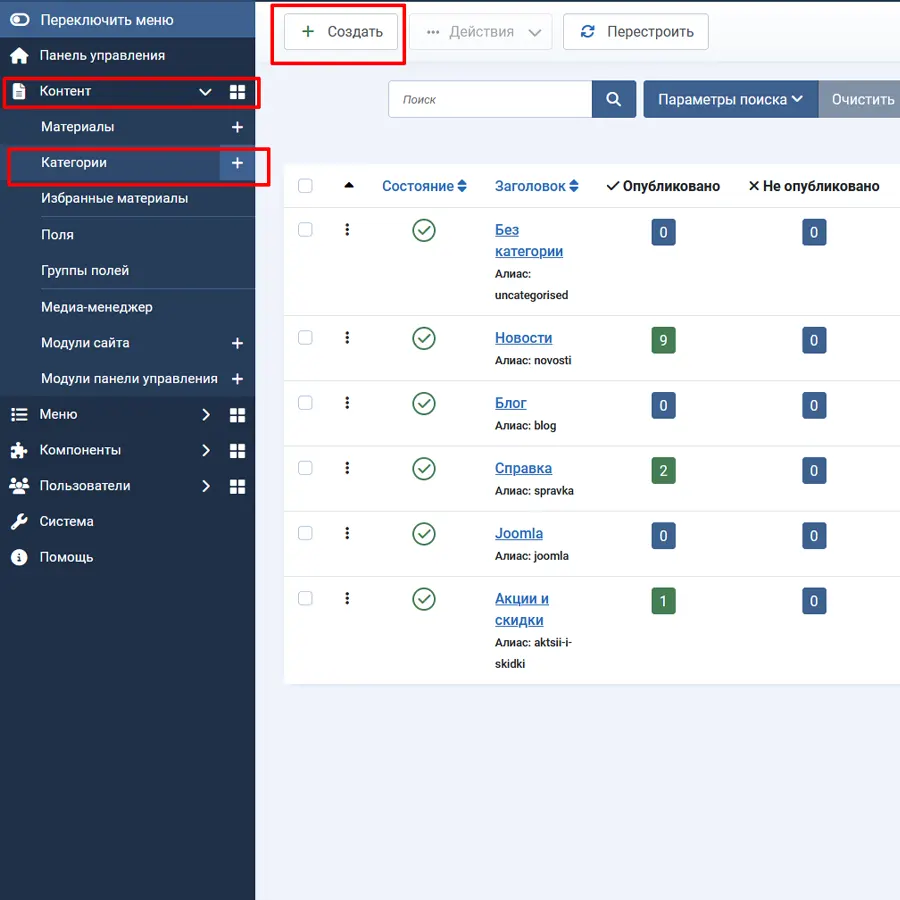900x900 pixels.
Task: Click the plus icon beside Модули сайта
Action: click(237, 343)
